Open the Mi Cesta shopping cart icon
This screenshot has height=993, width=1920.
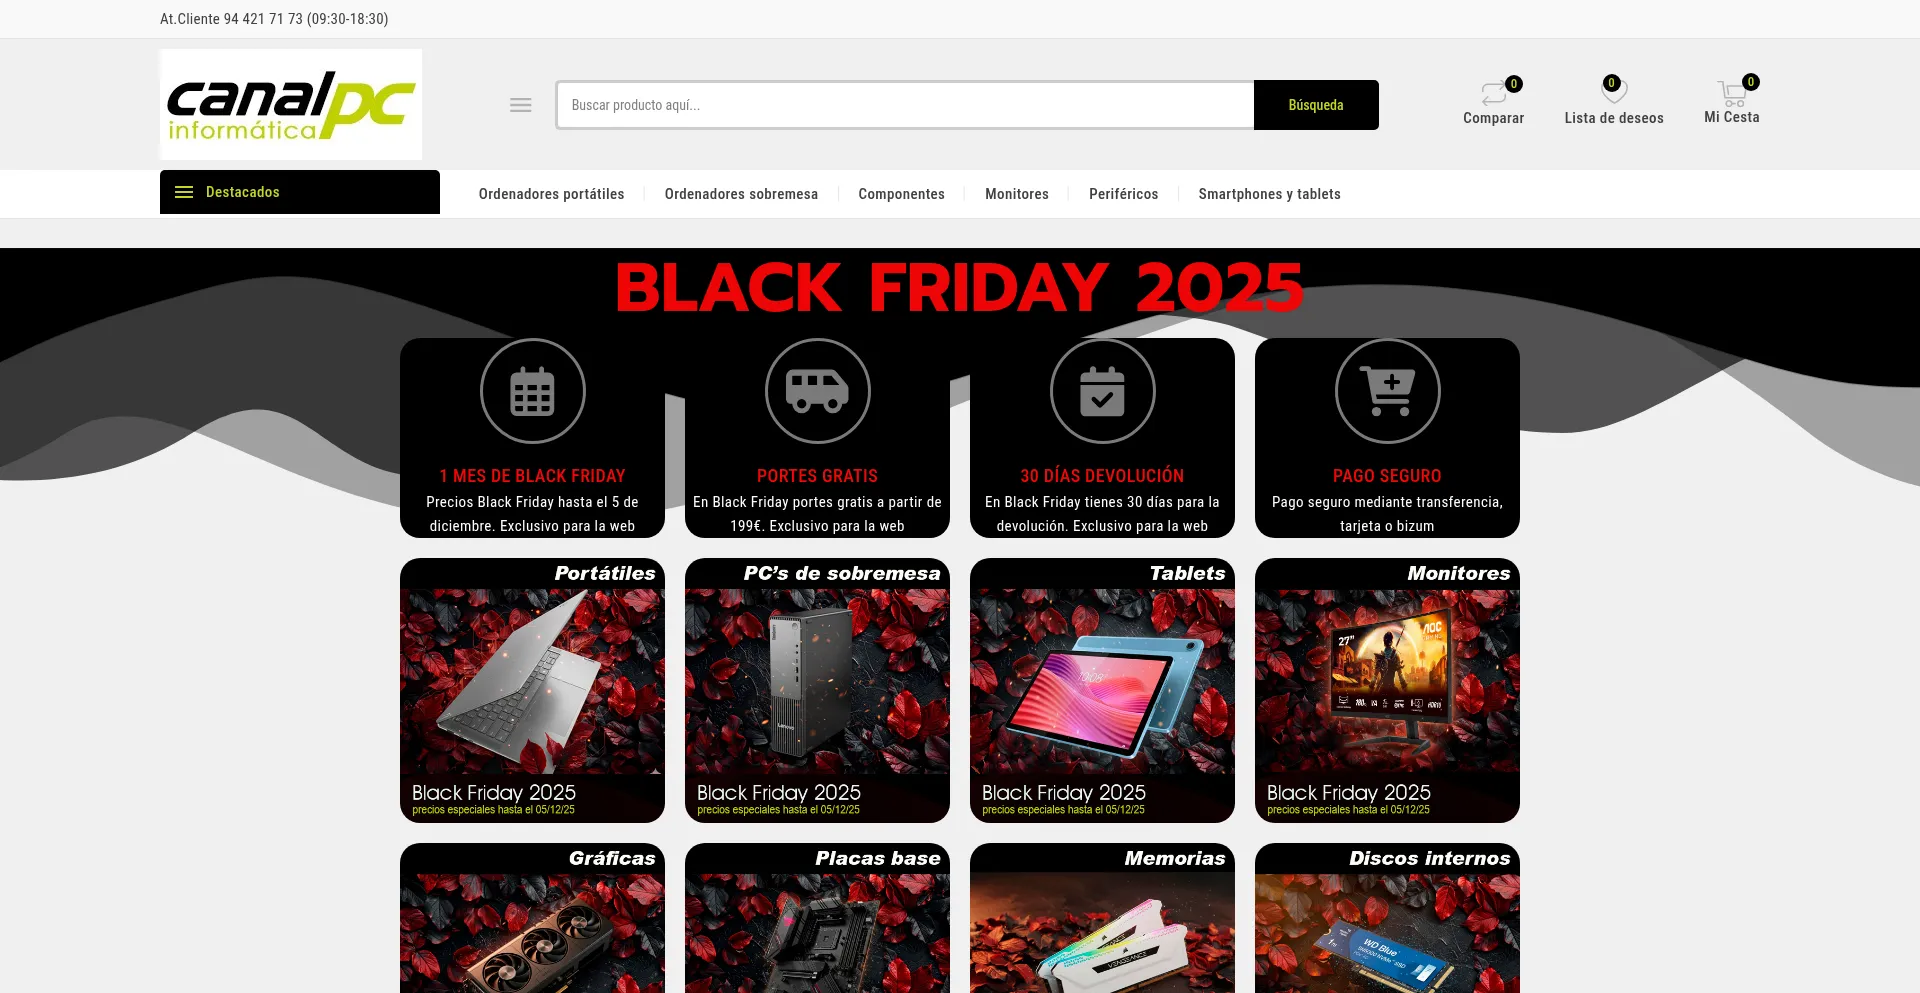[1732, 93]
